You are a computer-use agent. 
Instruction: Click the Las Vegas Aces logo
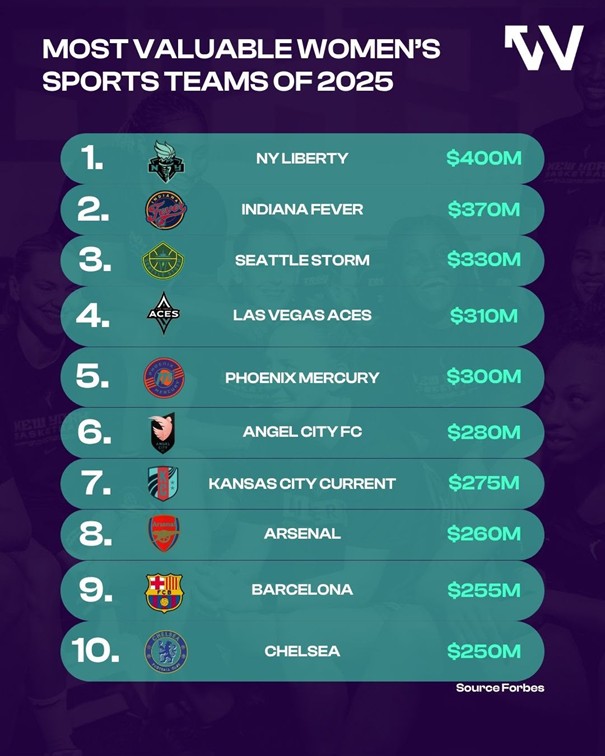163,313
